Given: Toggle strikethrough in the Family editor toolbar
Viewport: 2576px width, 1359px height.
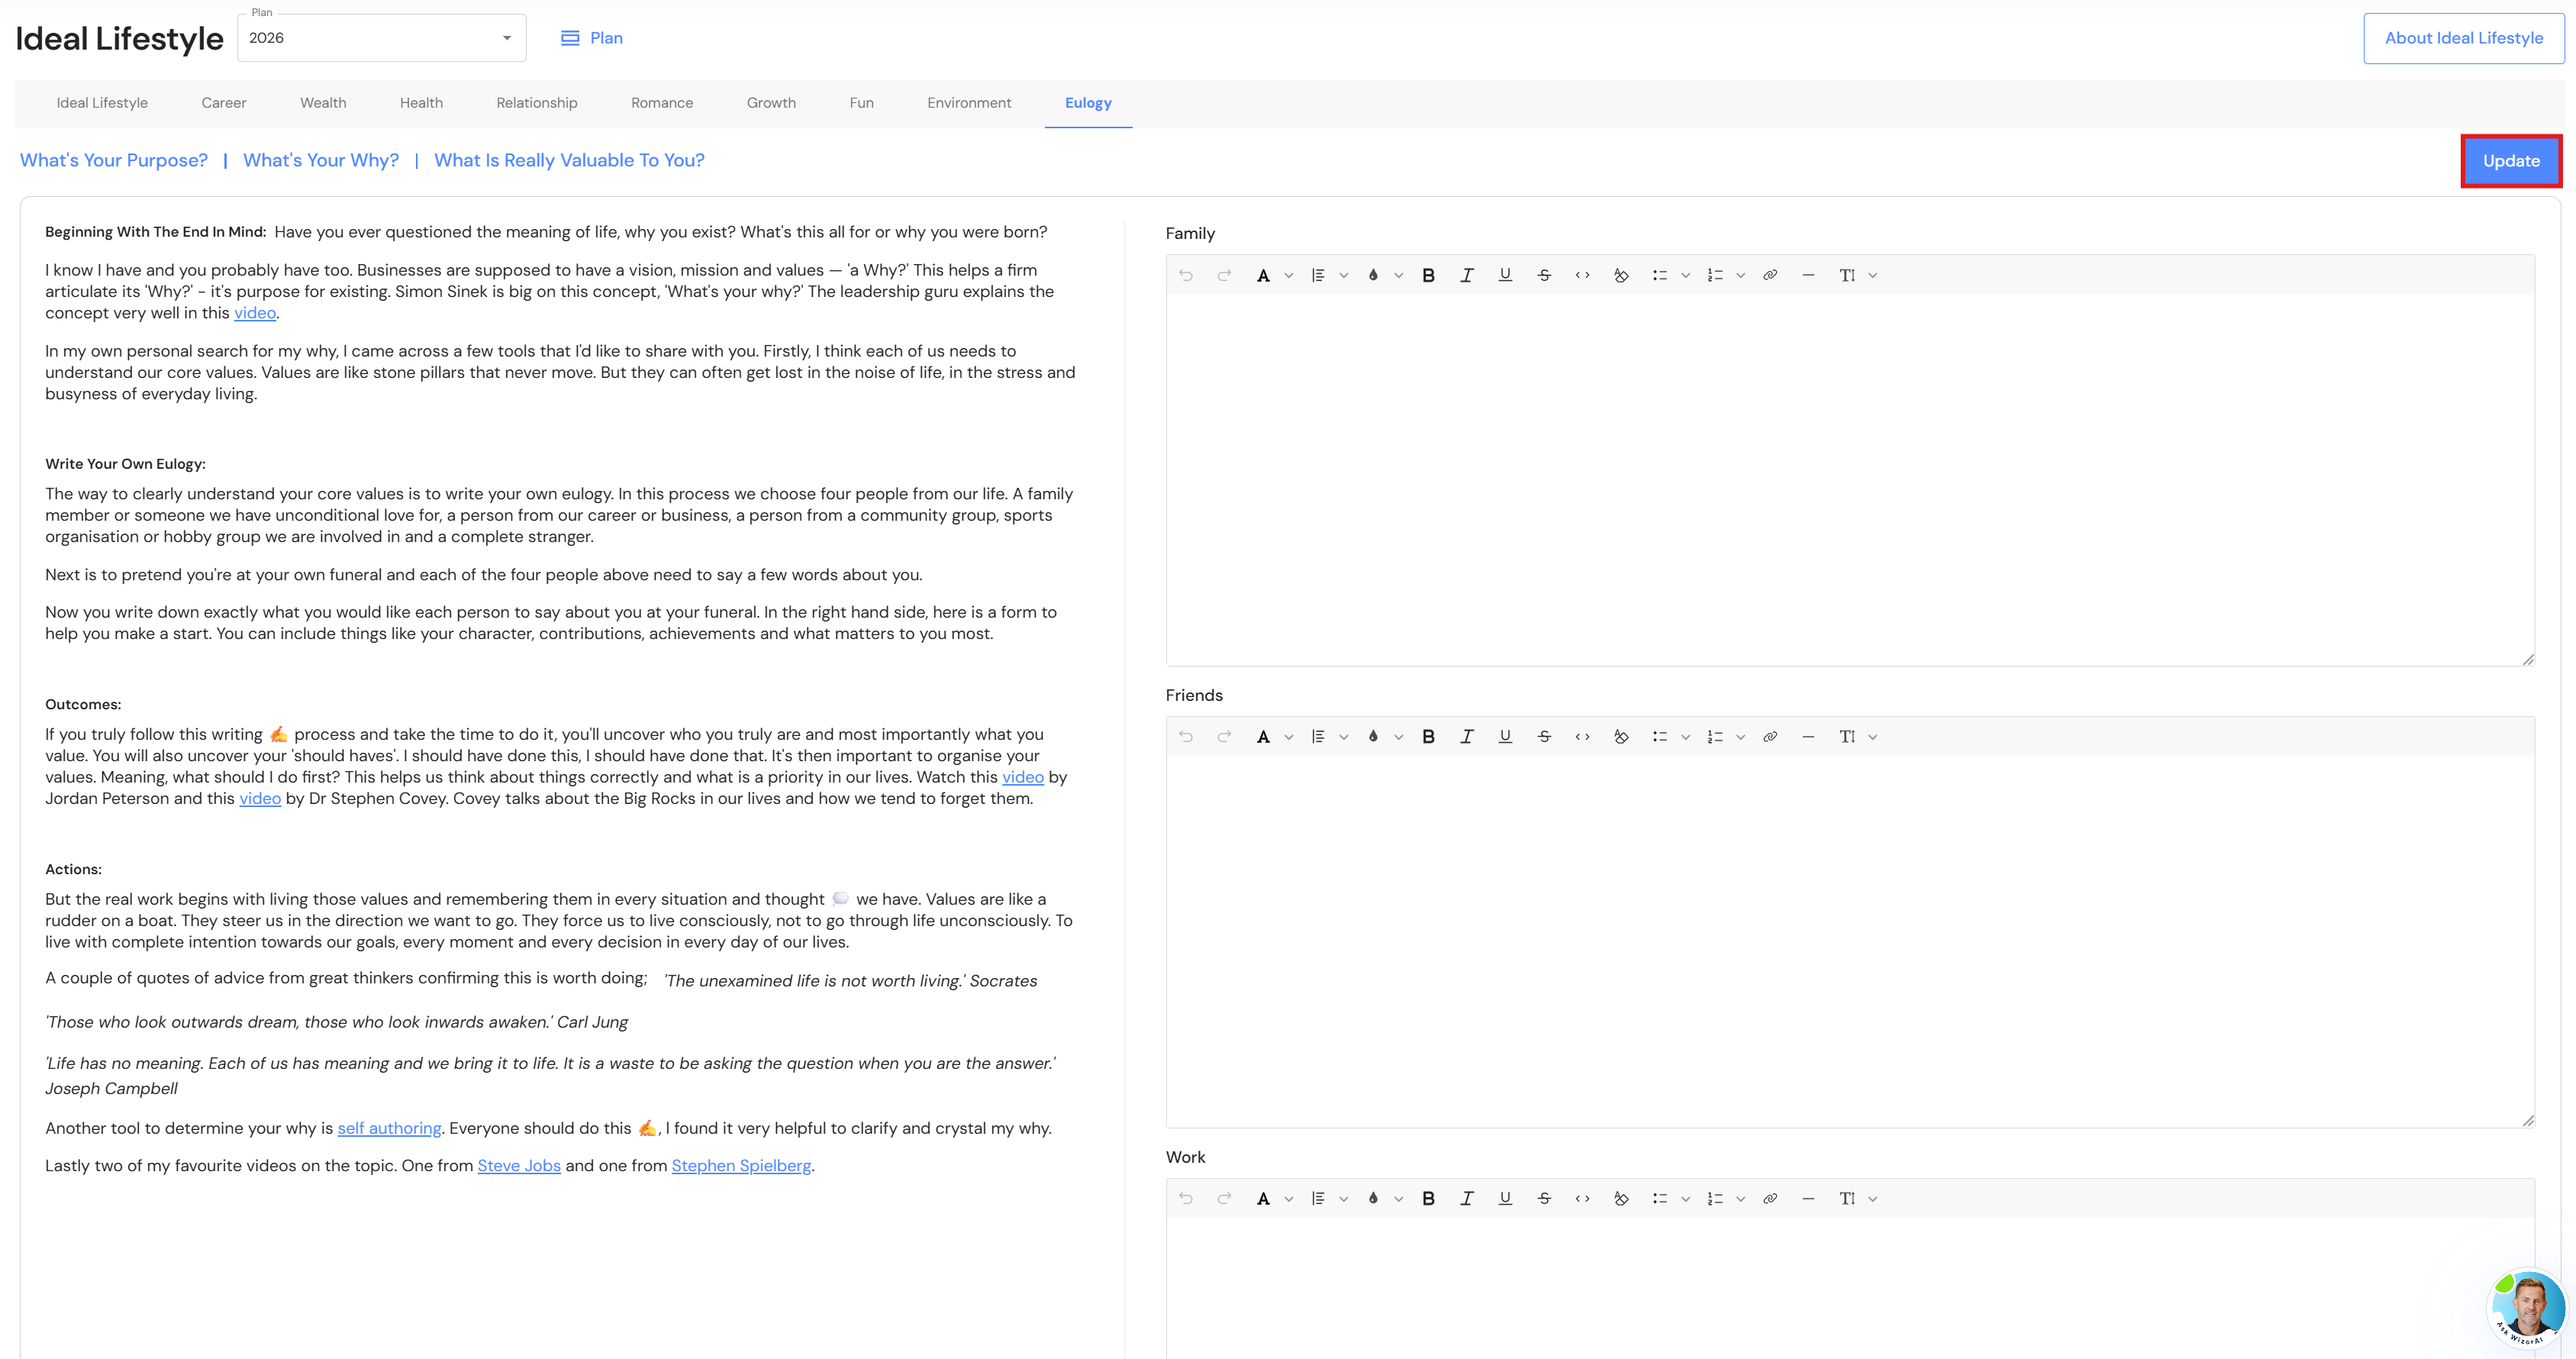Looking at the screenshot, I should [x=1544, y=275].
